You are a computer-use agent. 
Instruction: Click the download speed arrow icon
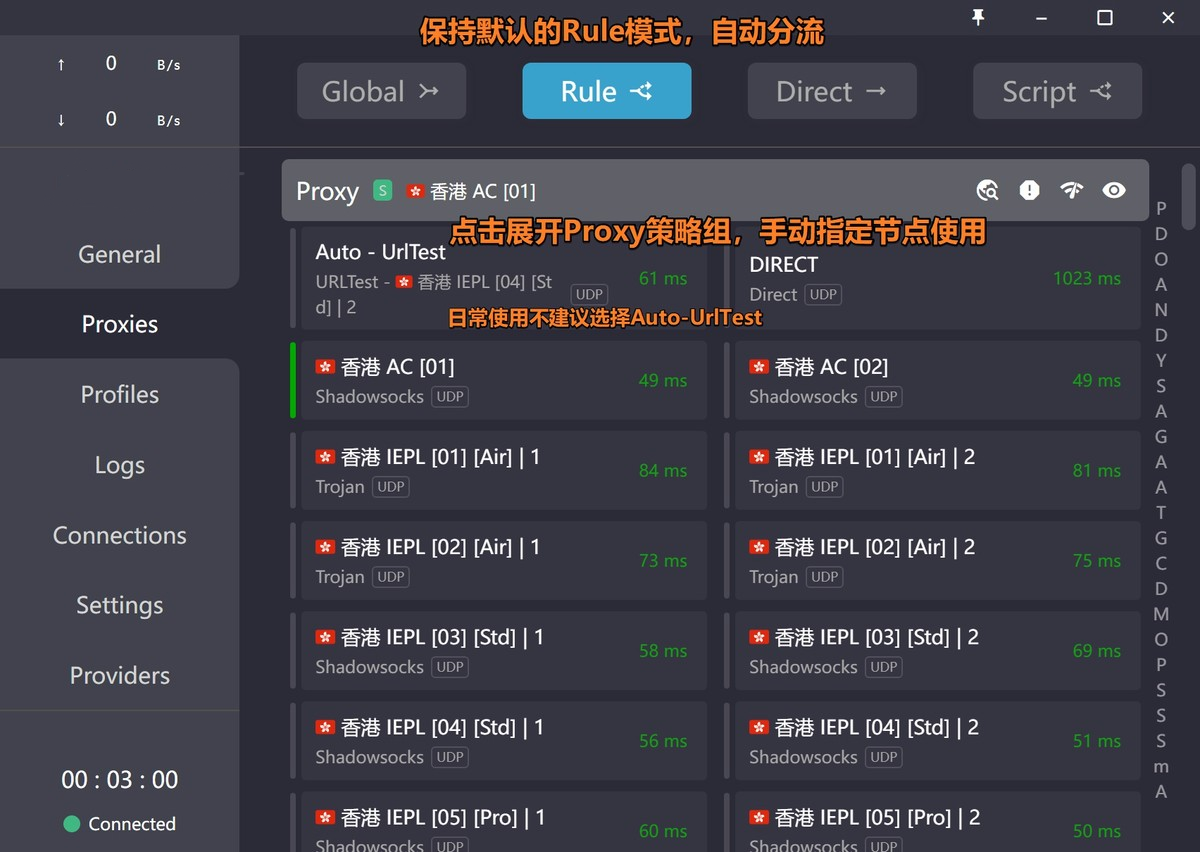(61, 120)
